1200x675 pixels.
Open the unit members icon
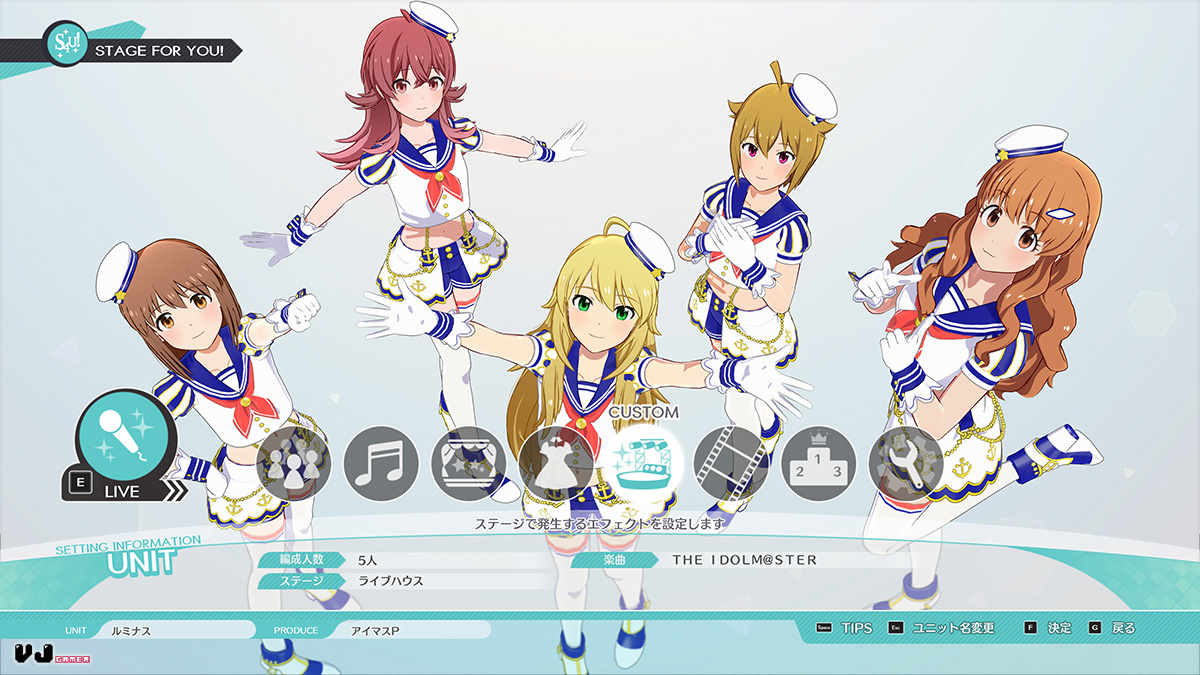pos(294,464)
